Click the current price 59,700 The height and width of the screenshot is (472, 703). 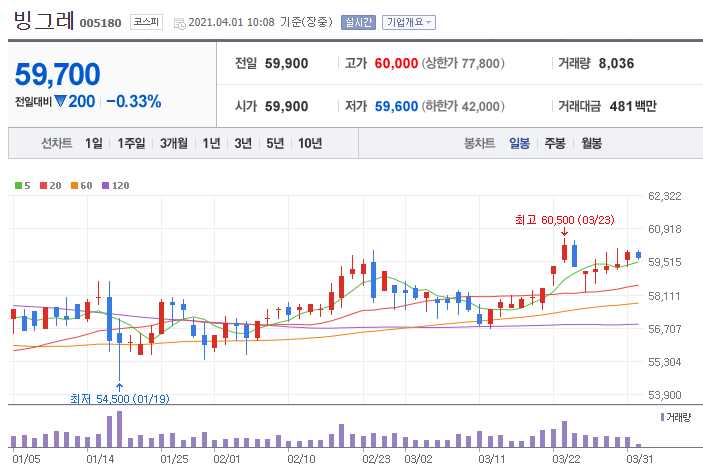[x=57, y=74]
